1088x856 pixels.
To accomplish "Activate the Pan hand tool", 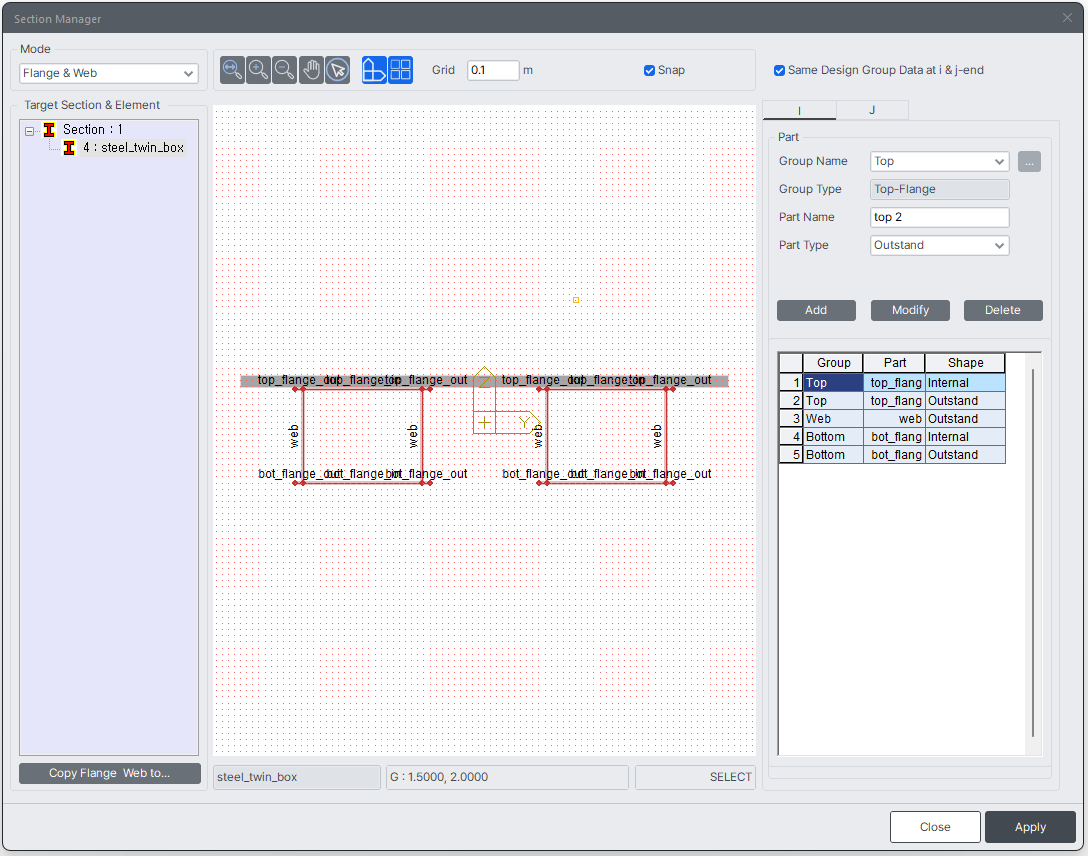I will [x=312, y=70].
